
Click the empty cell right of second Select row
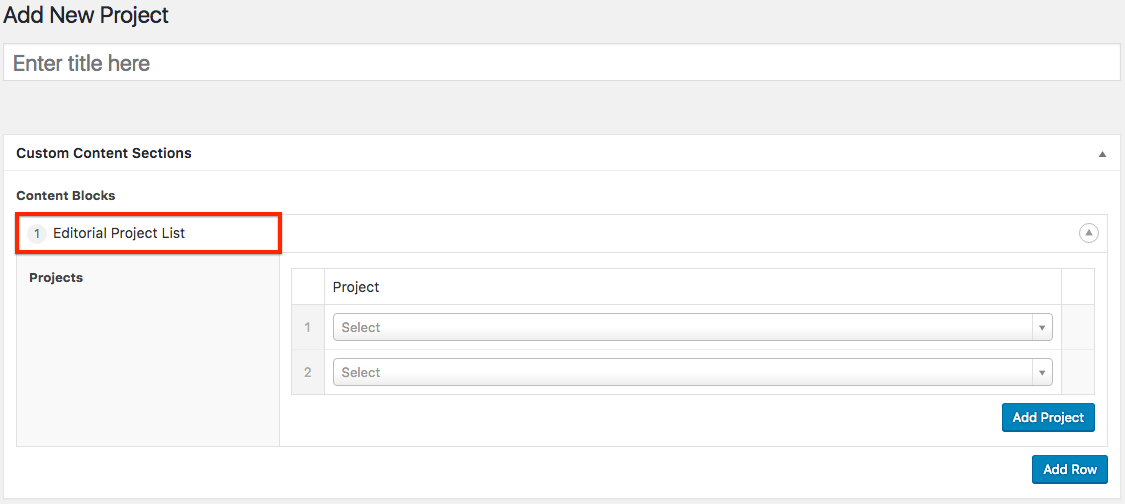point(1077,372)
